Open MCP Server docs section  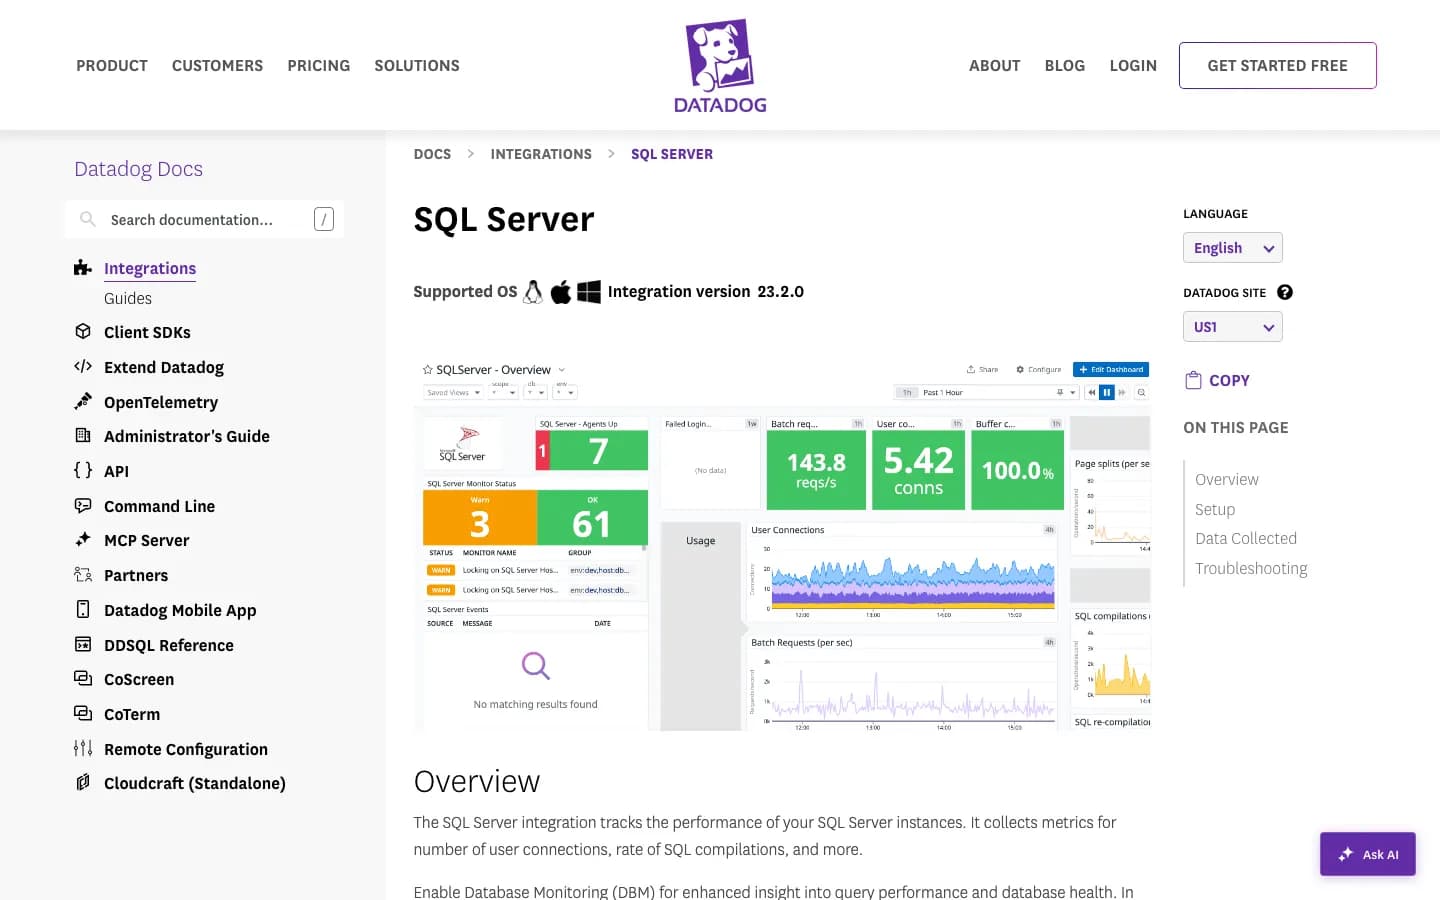(x=147, y=540)
